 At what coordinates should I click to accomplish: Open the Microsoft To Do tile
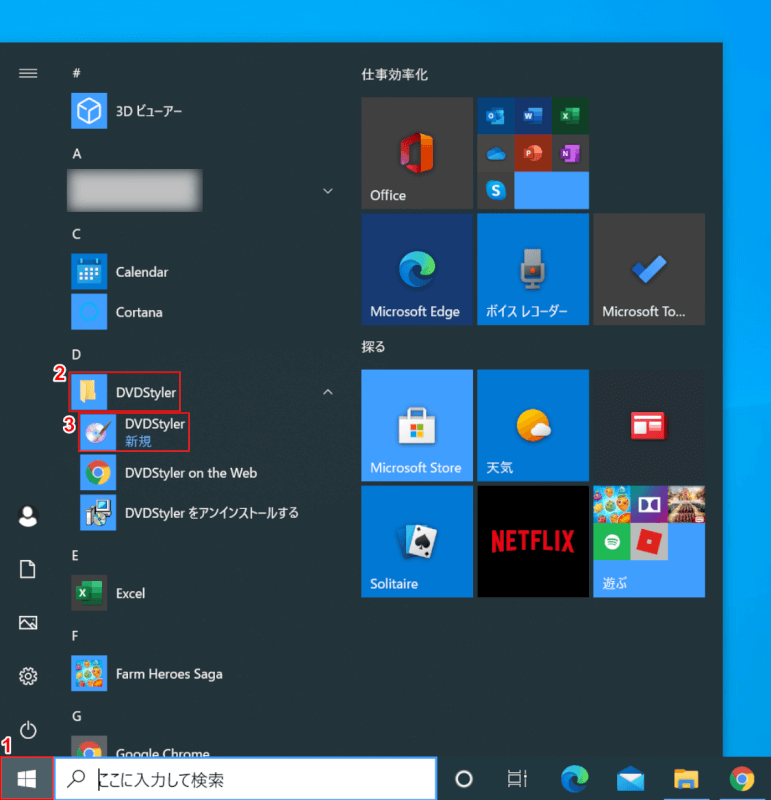[649, 269]
